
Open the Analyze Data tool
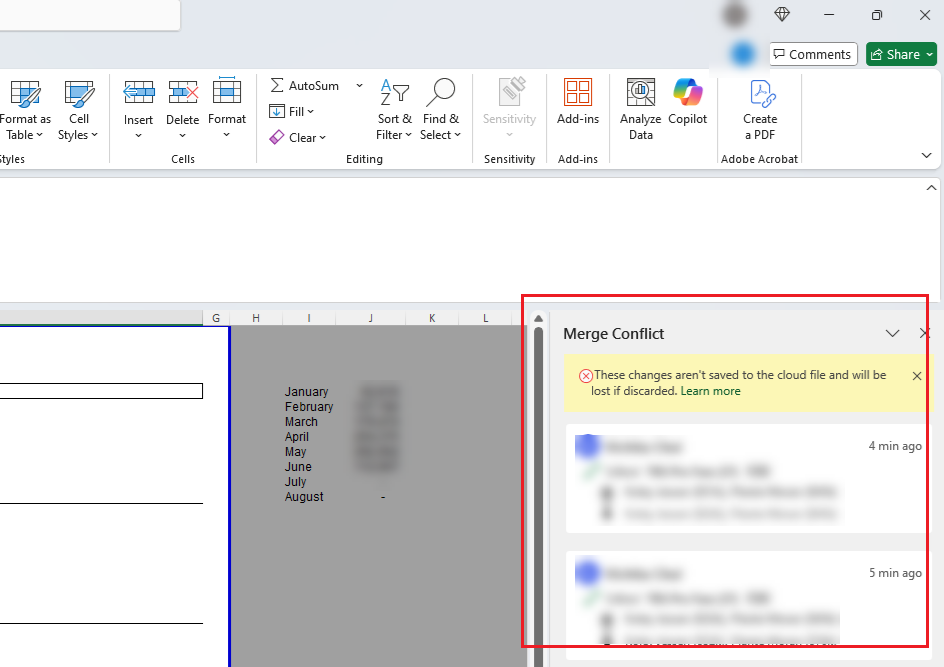tap(640, 108)
